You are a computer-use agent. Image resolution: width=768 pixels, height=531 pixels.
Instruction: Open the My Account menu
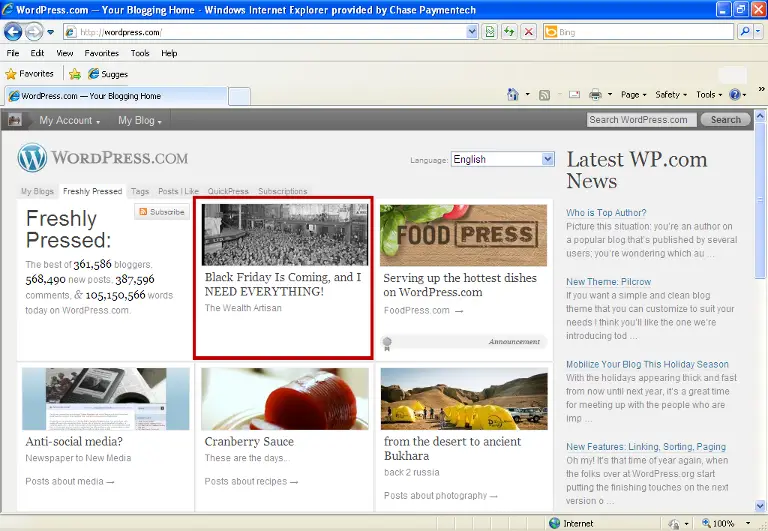coord(70,121)
